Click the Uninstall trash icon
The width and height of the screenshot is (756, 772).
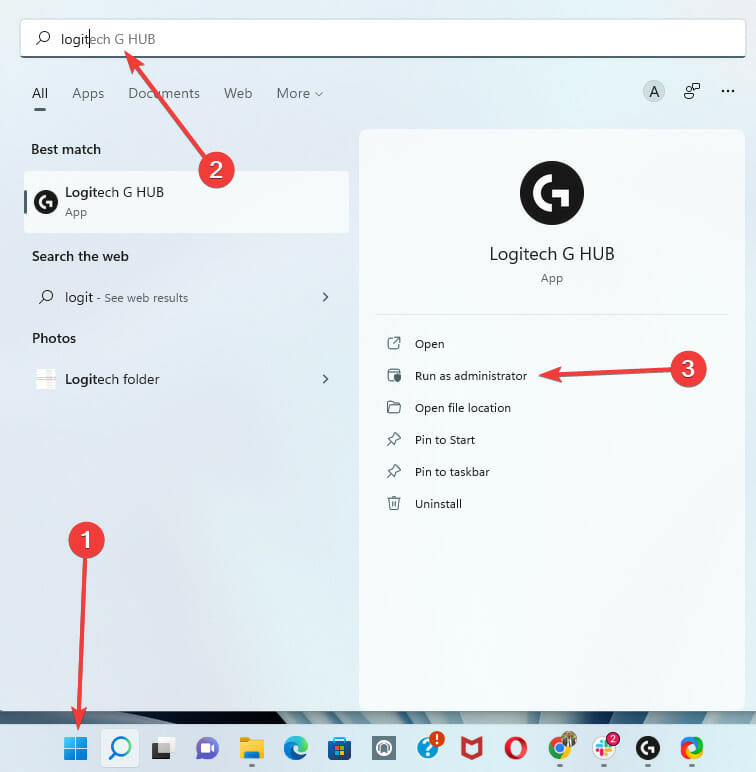394,503
